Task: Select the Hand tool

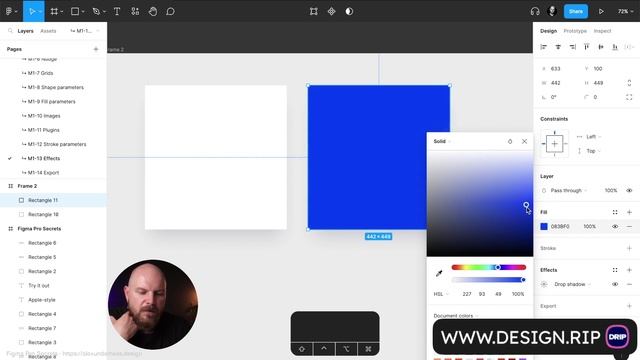Action: click(x=153, y=11)
